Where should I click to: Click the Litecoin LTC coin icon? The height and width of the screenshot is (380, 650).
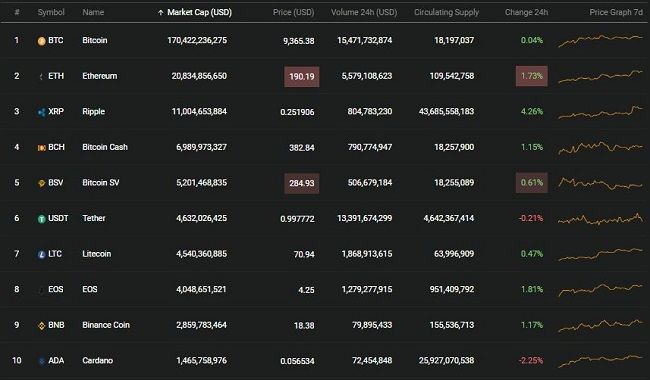41,254
